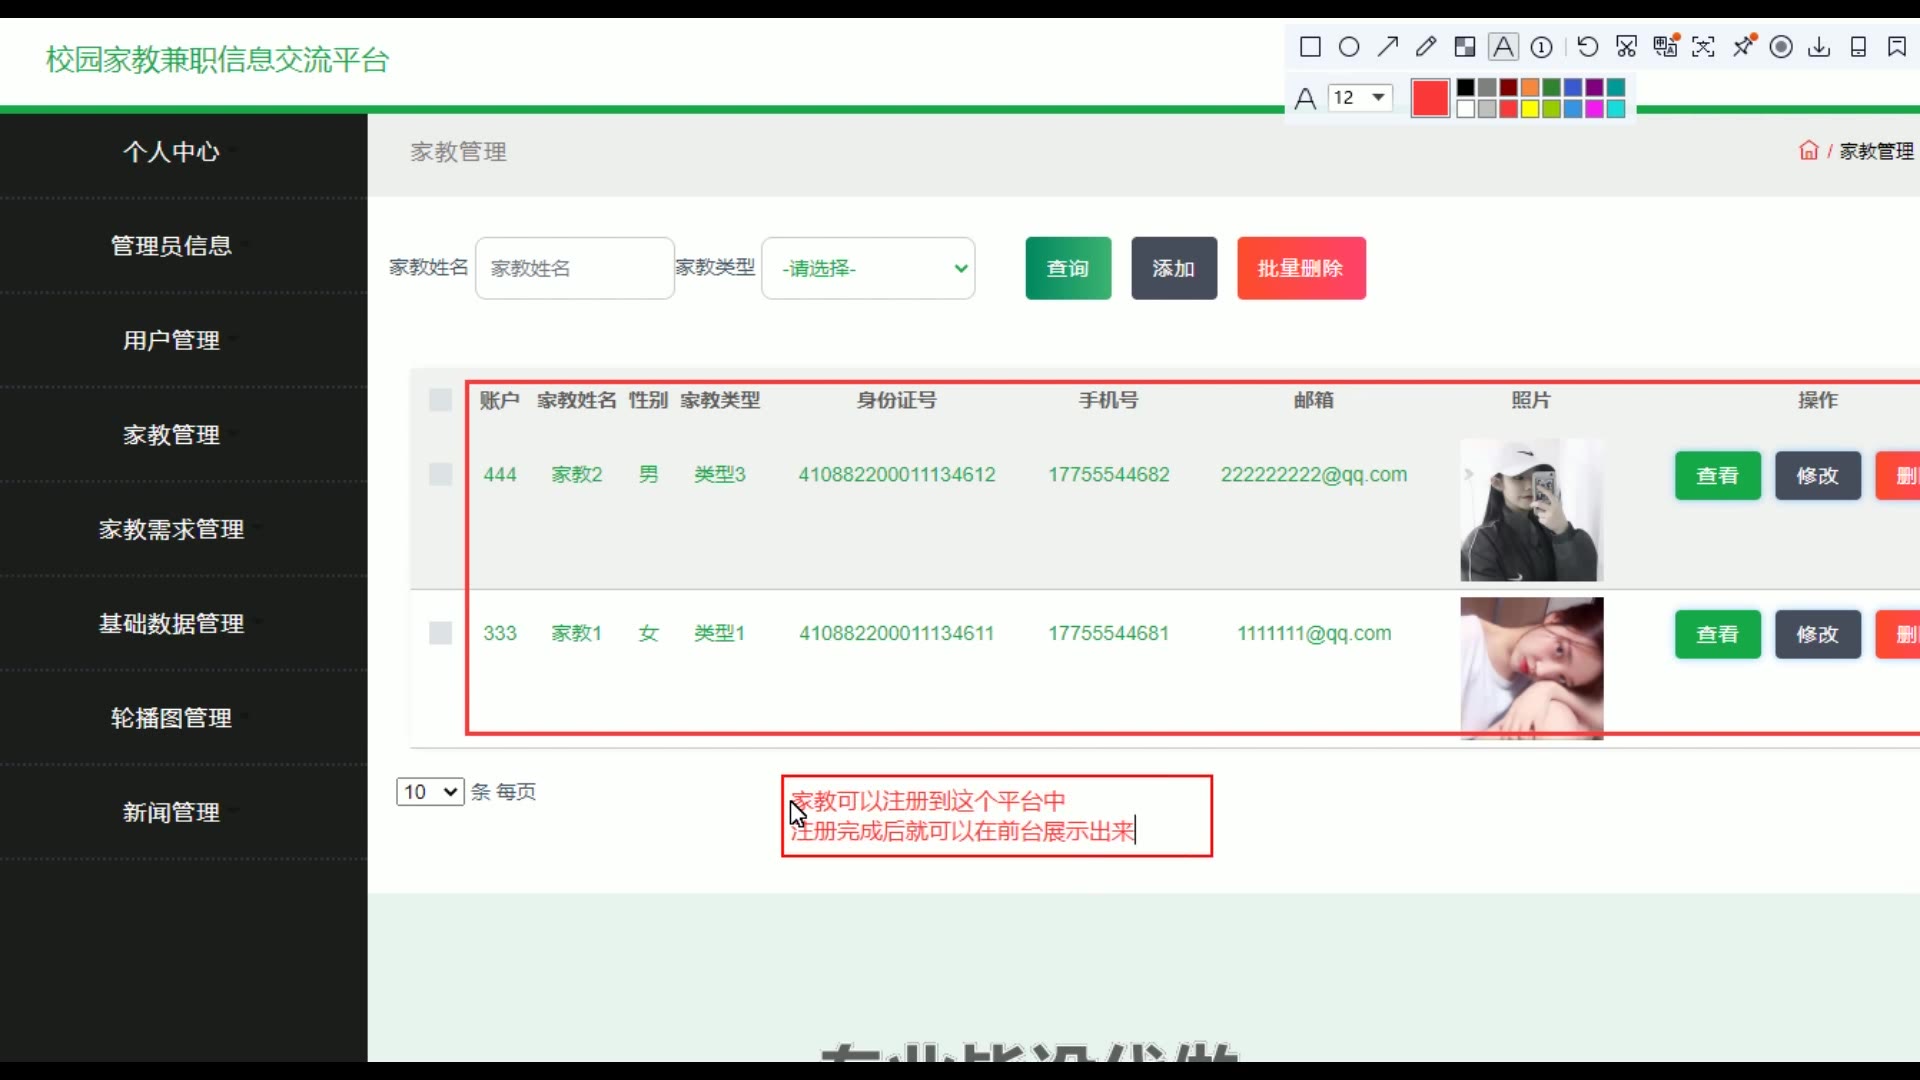Choose the pencil freehand tool
The height and width of the screenshot is (1080, 1920).
click(1426, 47)
